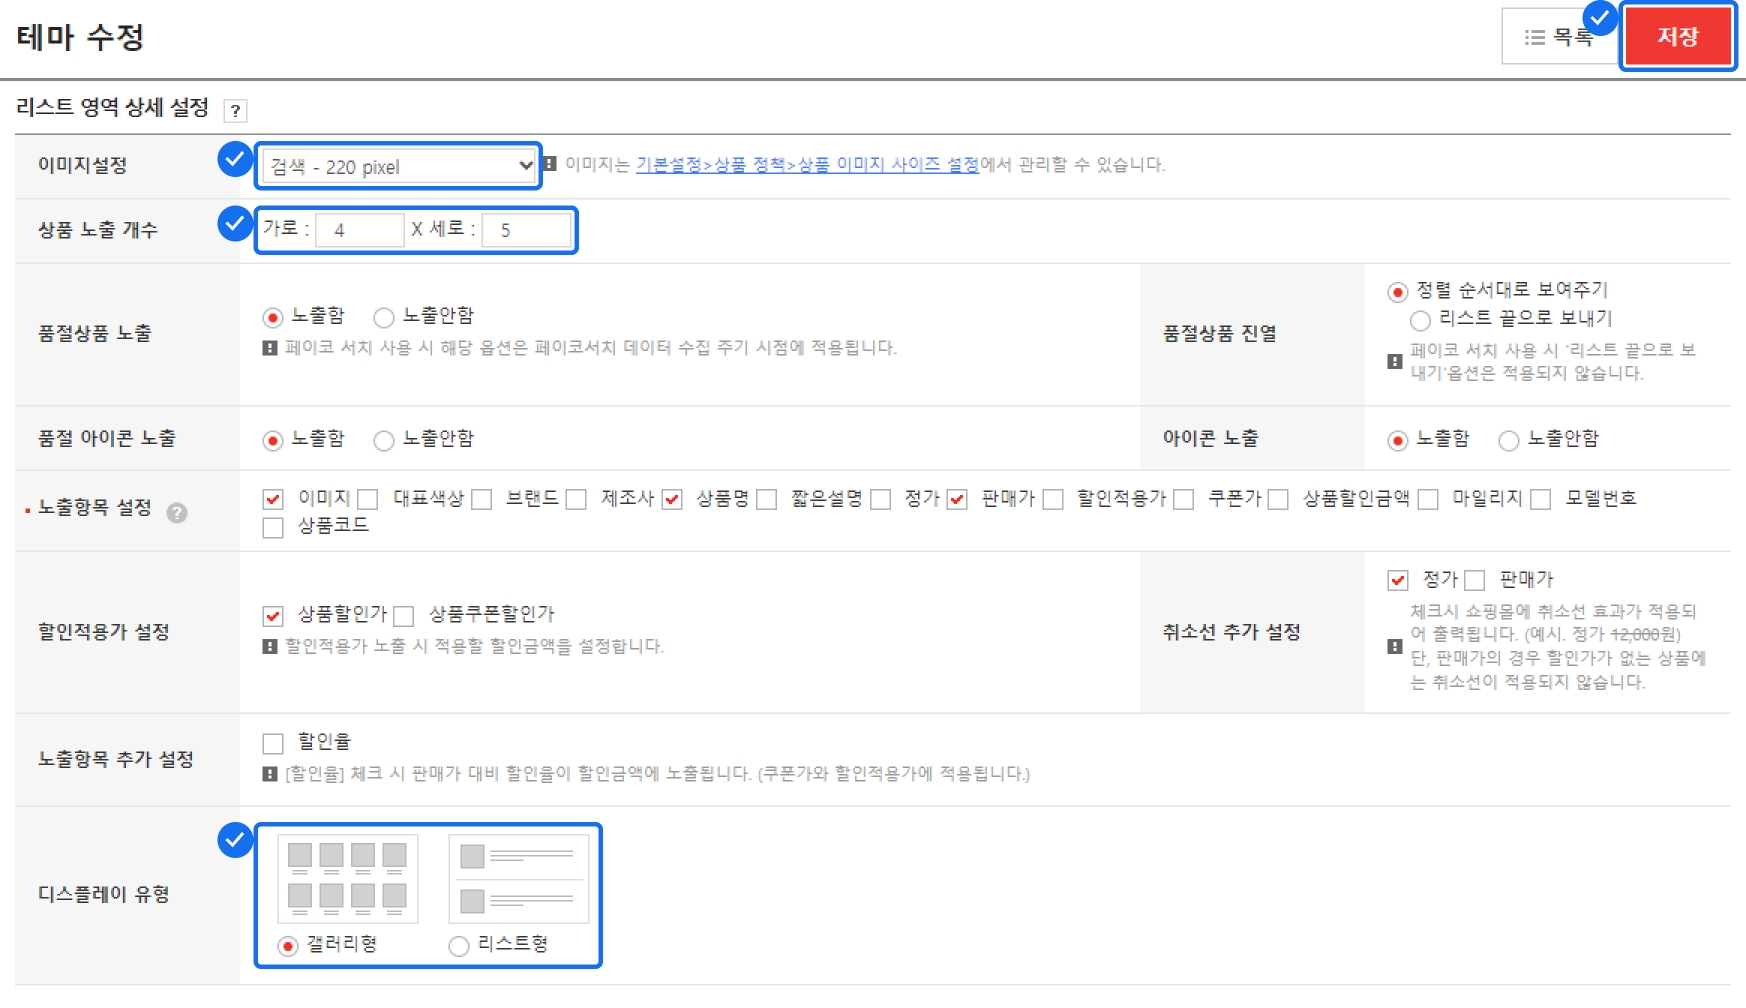The height and width of the screenshot is (1008, 1746).
Task: Click the info icon in 취소선 추가 설정
Action: click(1395, 647)
